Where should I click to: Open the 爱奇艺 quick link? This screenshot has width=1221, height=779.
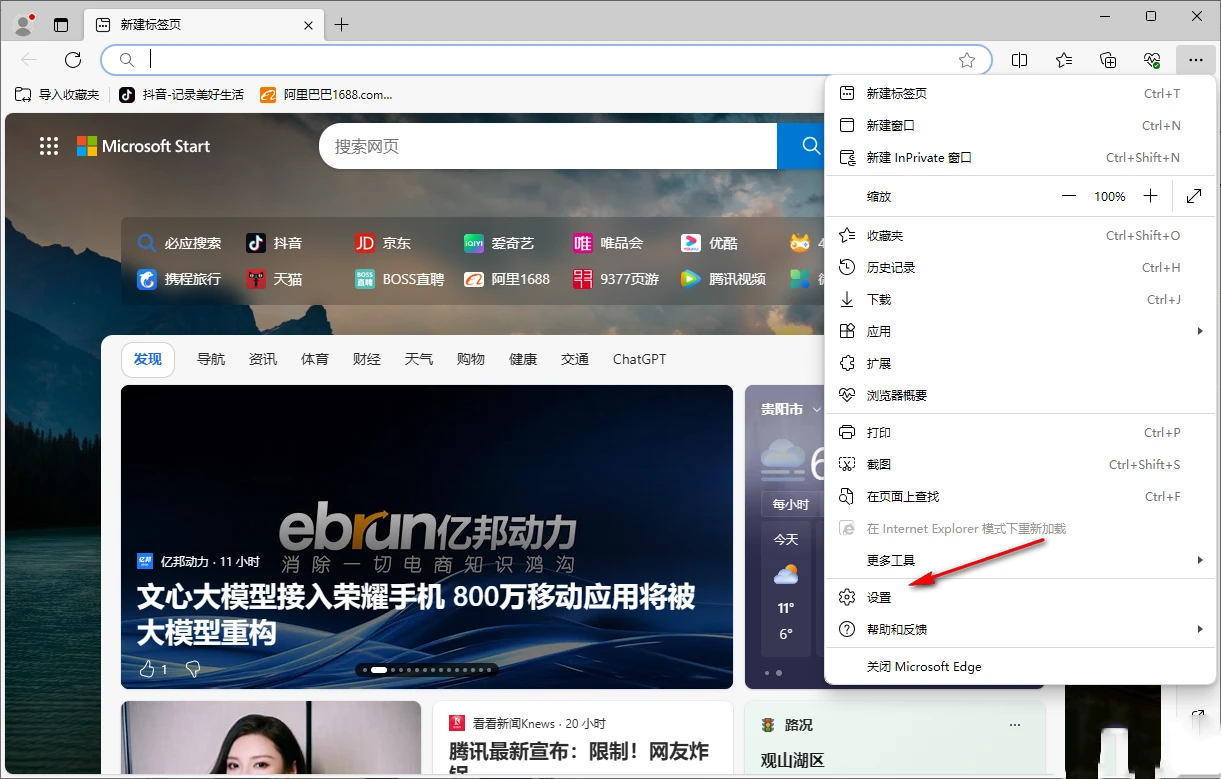click(x=499, y=243)
